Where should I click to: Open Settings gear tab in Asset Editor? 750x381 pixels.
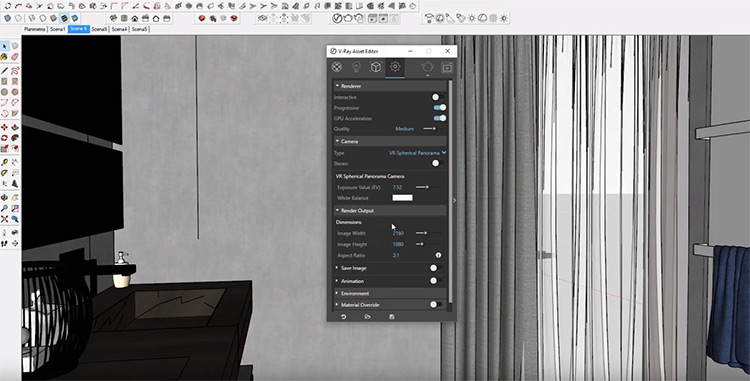click(395, 67)
